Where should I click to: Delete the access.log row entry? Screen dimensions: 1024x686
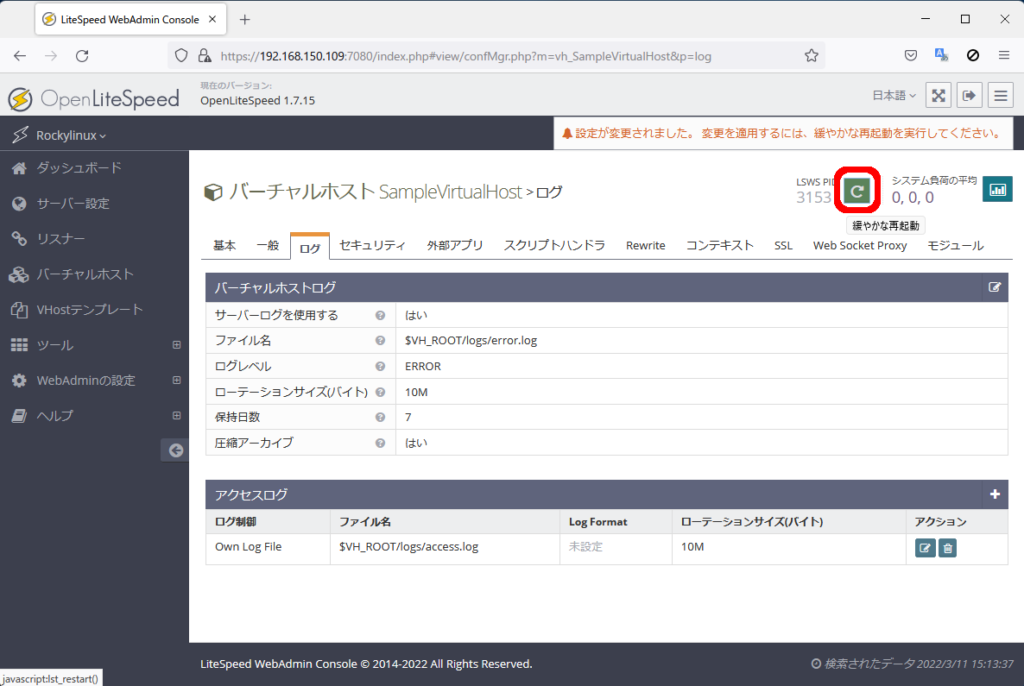coord(947,547)
